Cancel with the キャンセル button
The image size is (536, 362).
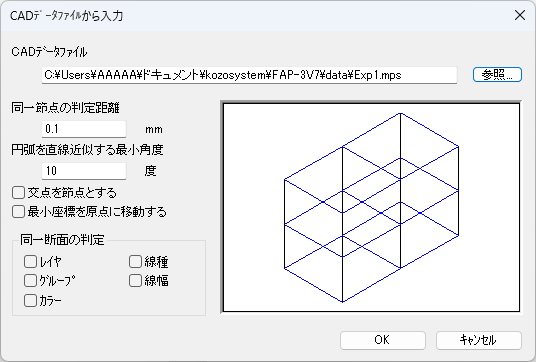point(479,340)
